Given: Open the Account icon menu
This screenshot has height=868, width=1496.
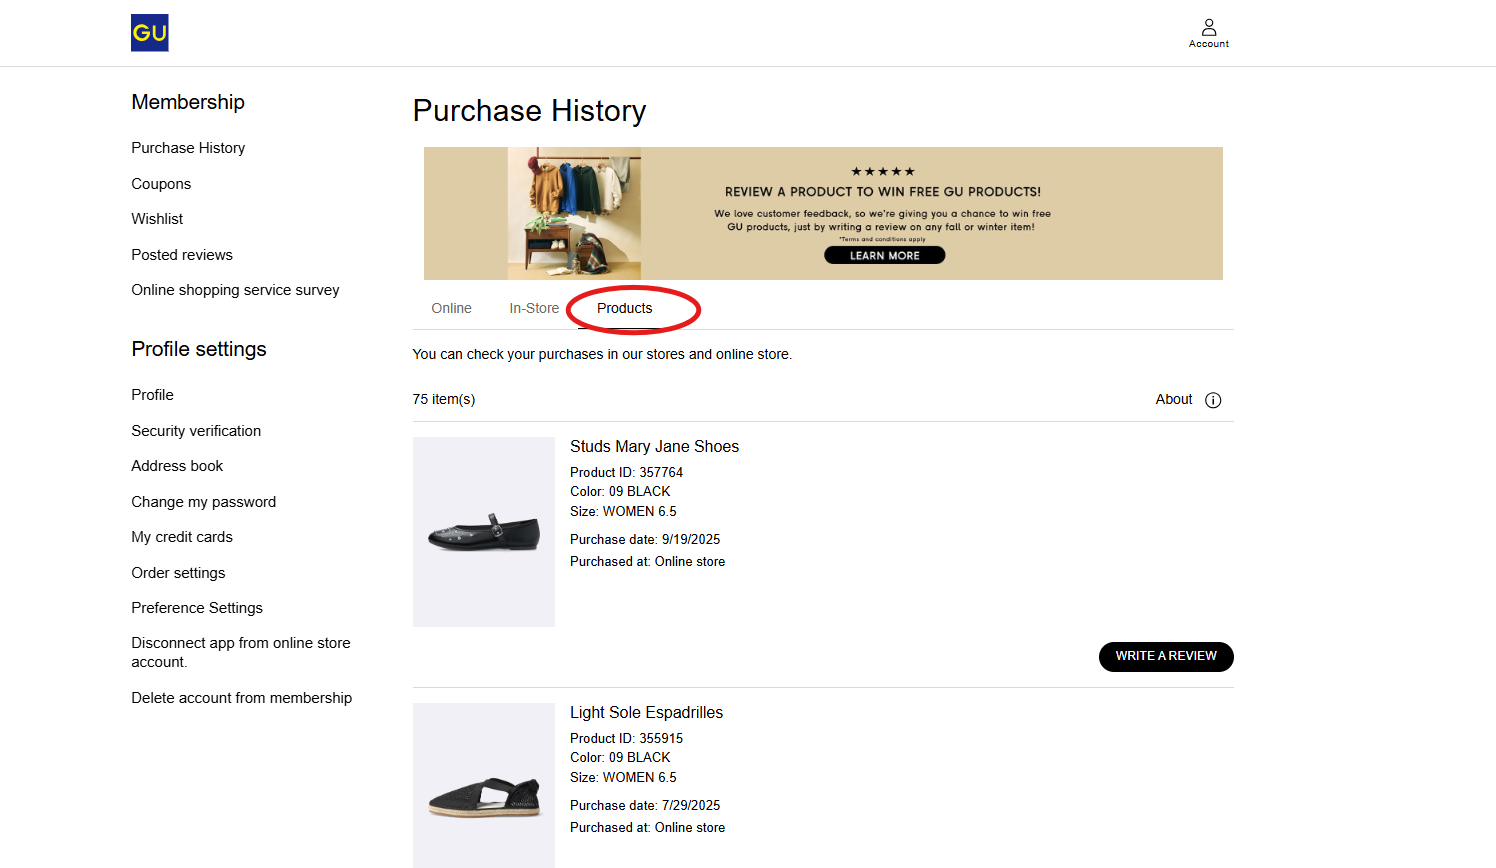Looking at the screenshot, I should 1208,32.
